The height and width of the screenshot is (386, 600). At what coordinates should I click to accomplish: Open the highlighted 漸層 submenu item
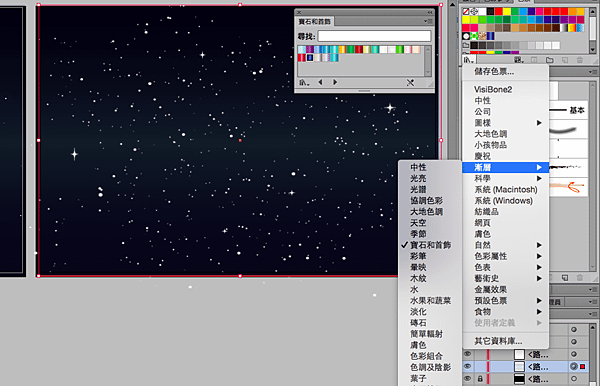click(x=505, y=167)
